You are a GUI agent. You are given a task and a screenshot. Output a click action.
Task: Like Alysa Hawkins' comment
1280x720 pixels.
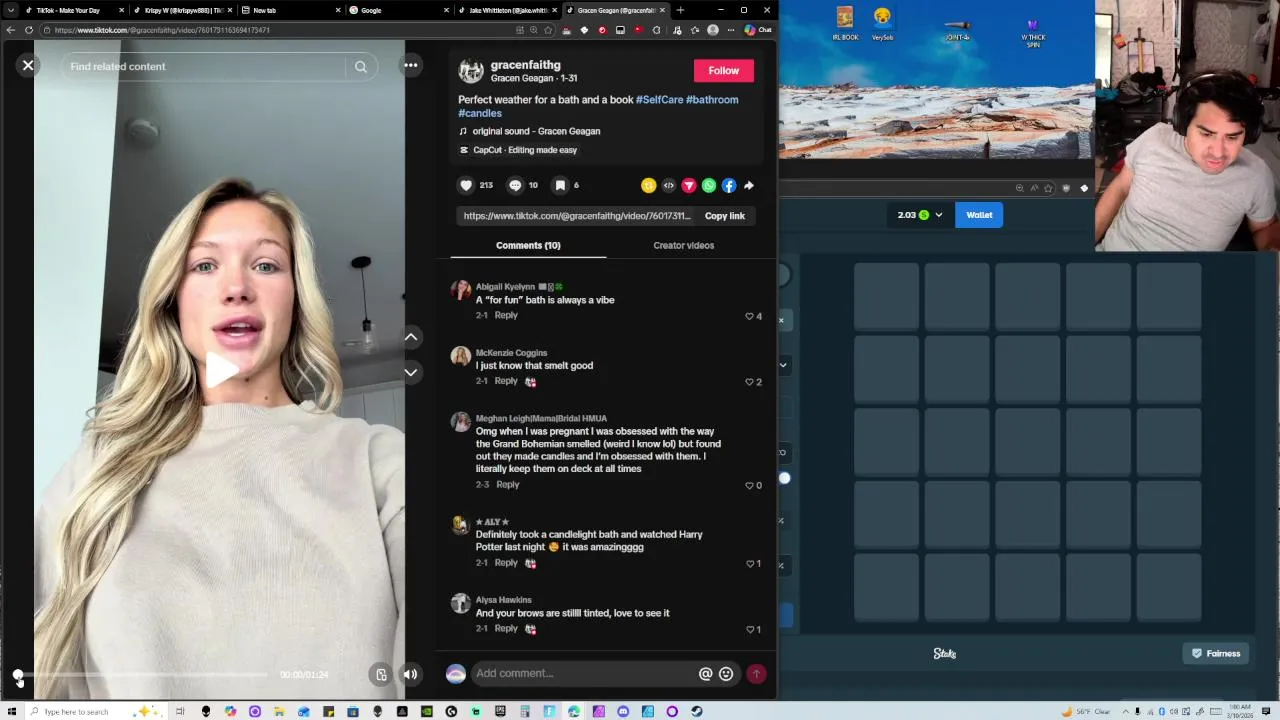750,629
